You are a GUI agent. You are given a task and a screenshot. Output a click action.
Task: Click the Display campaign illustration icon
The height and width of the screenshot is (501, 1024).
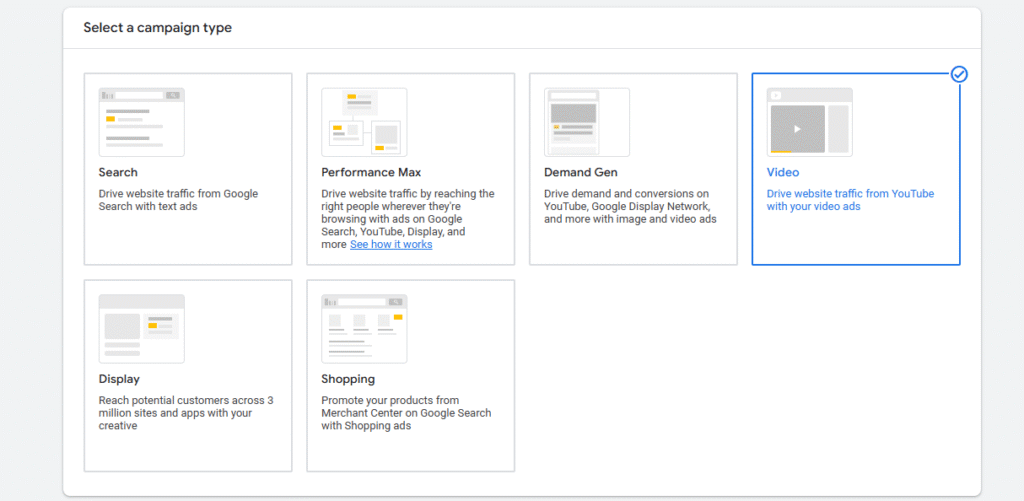point(142,329)
